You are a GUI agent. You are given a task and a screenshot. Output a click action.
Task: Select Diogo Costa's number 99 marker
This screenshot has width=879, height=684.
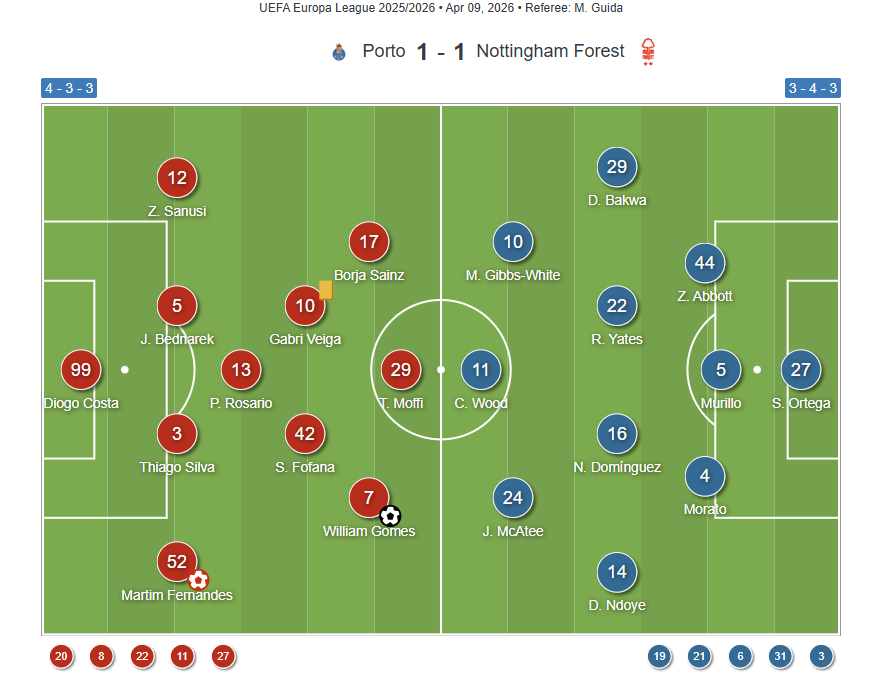[x=81, y=370]
